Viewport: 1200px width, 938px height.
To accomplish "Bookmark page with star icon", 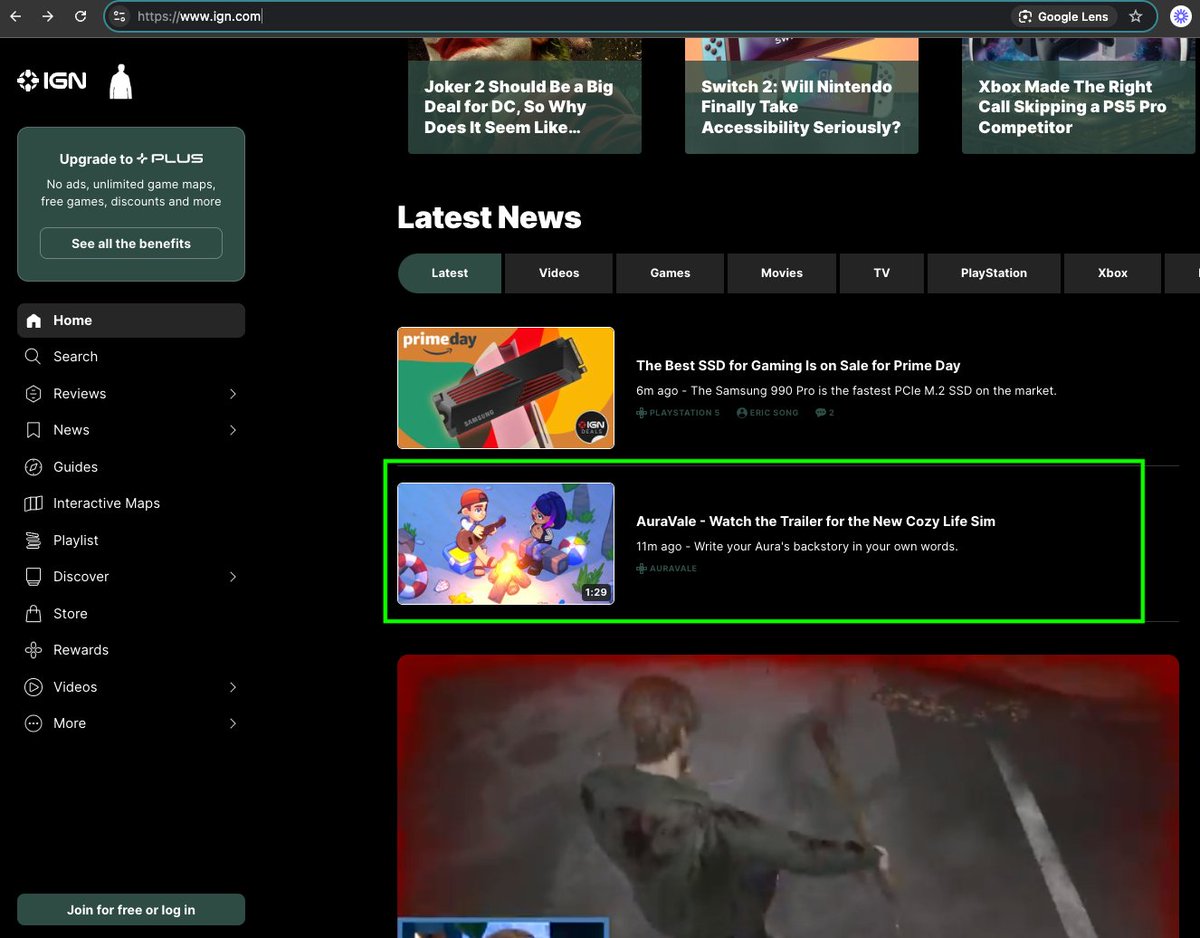I will [1135, 16].
